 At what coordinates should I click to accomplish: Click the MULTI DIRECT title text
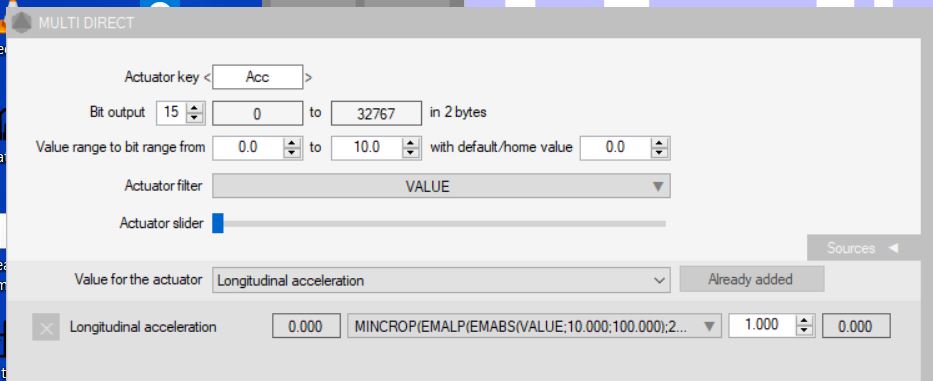tap(86, 23)
